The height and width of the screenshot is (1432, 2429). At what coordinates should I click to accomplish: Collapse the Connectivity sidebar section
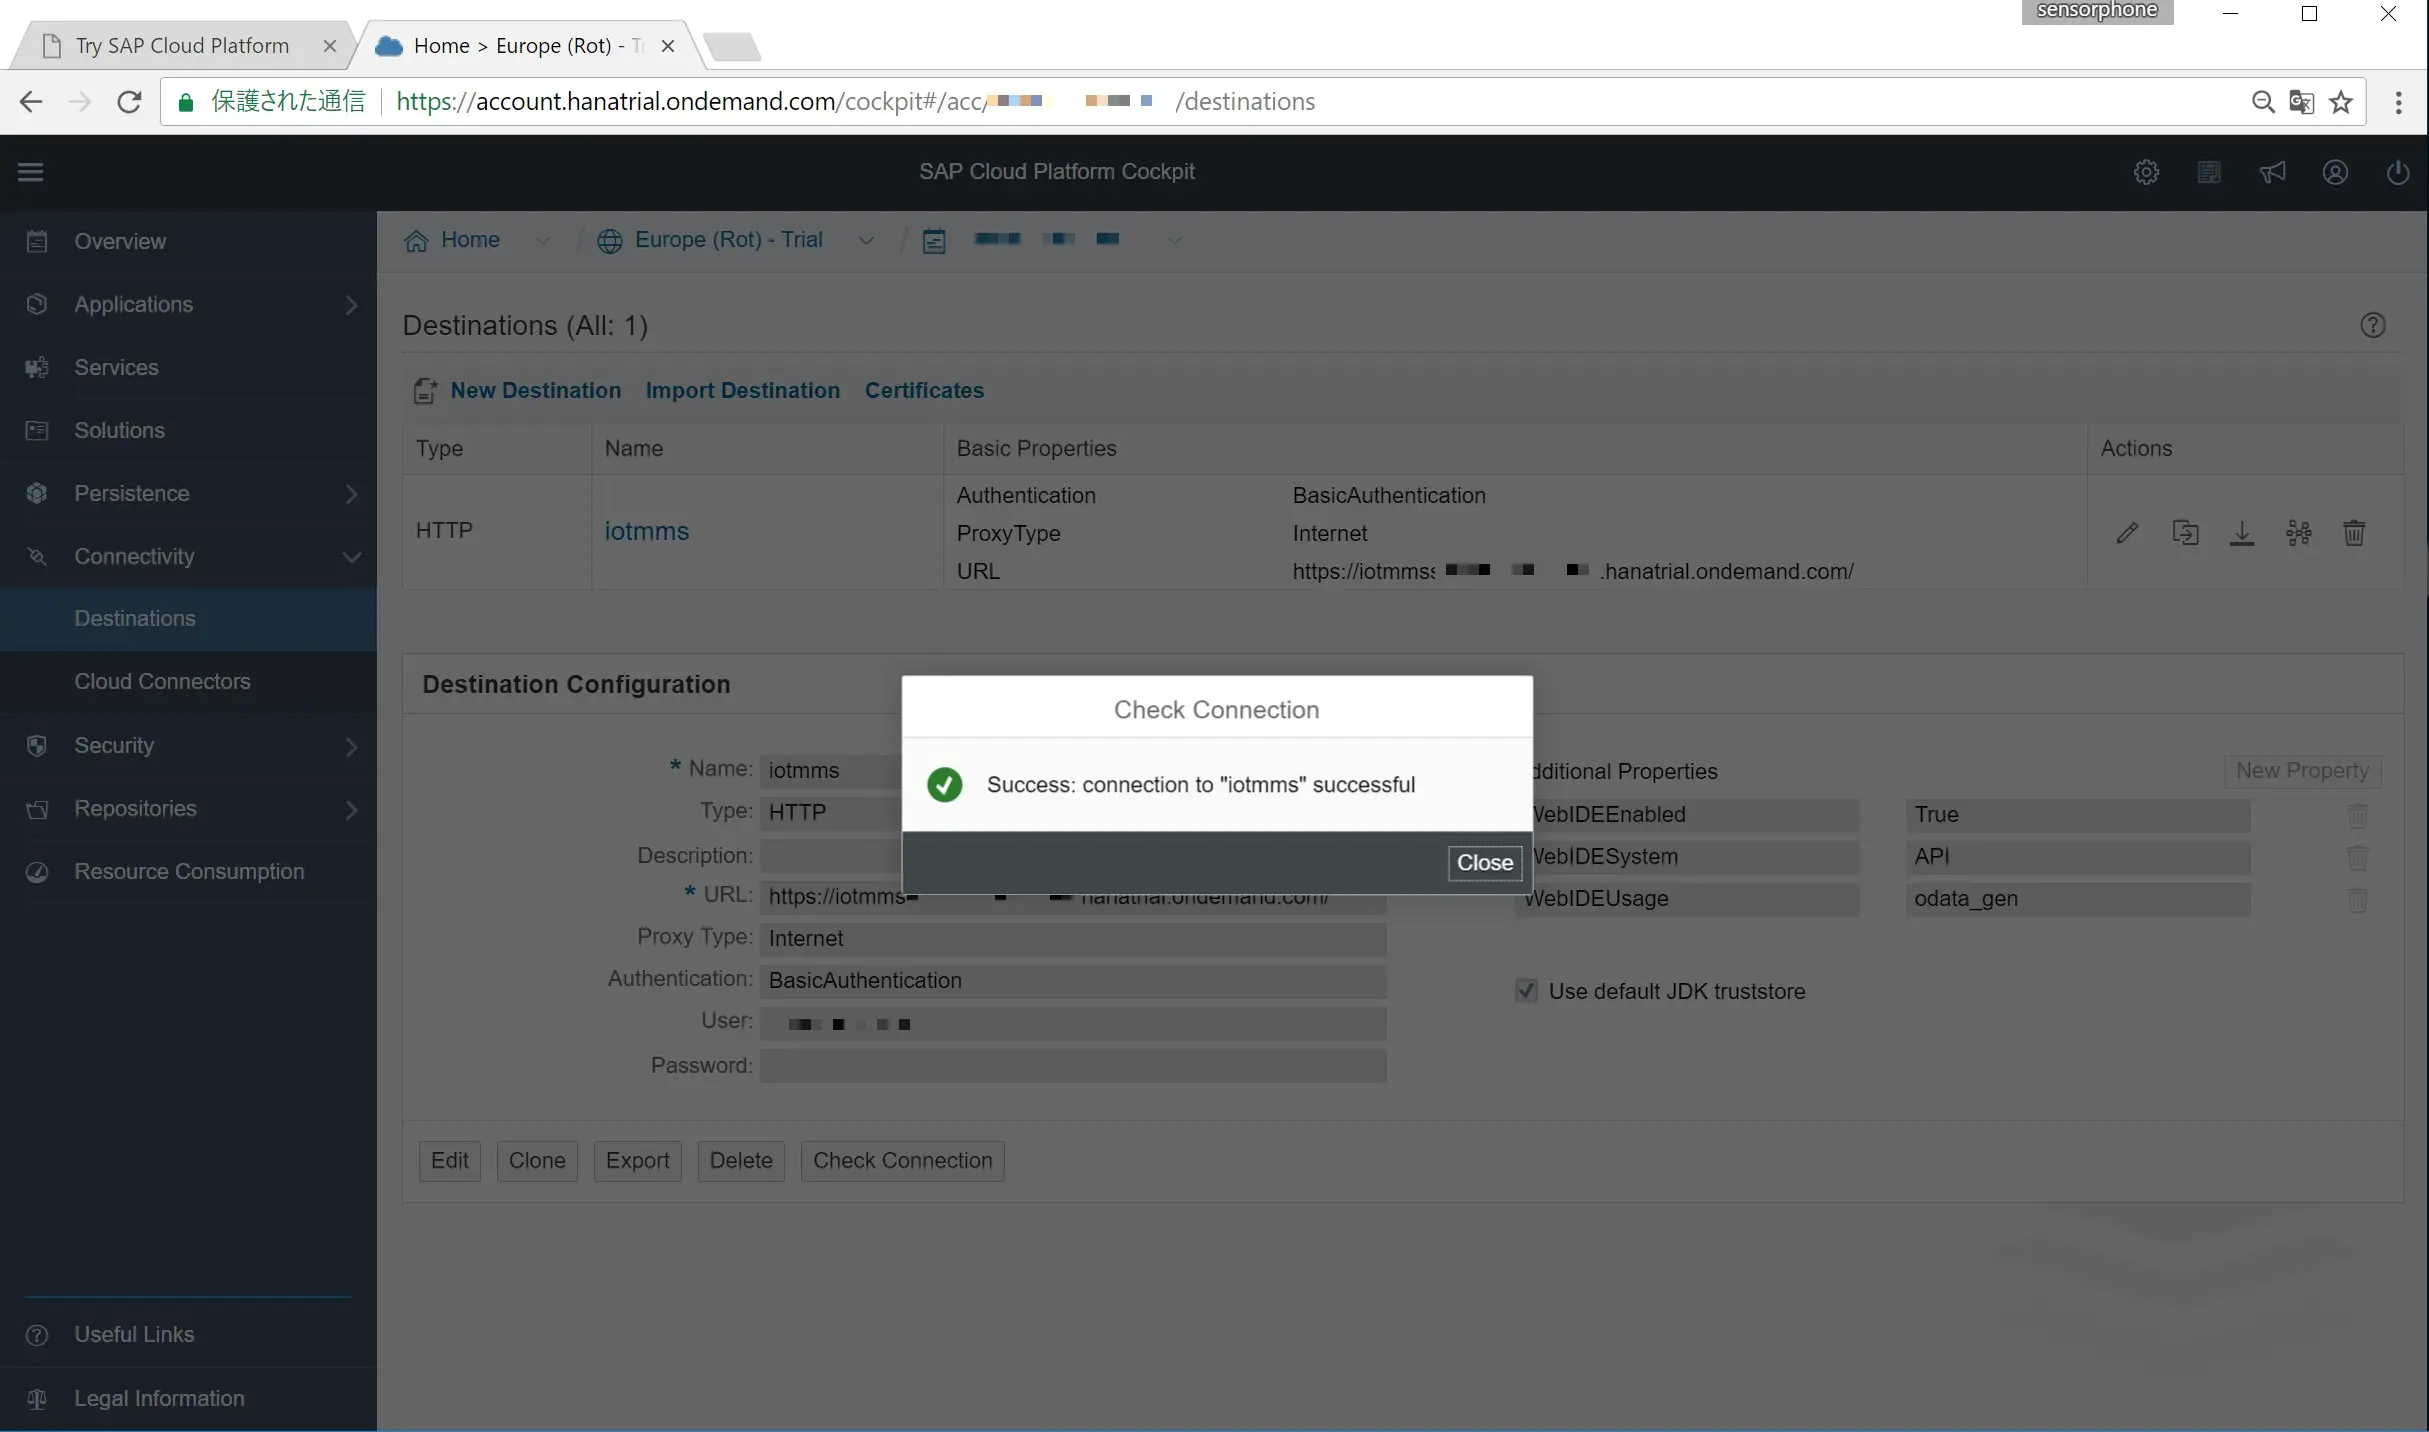coord(351,557)
